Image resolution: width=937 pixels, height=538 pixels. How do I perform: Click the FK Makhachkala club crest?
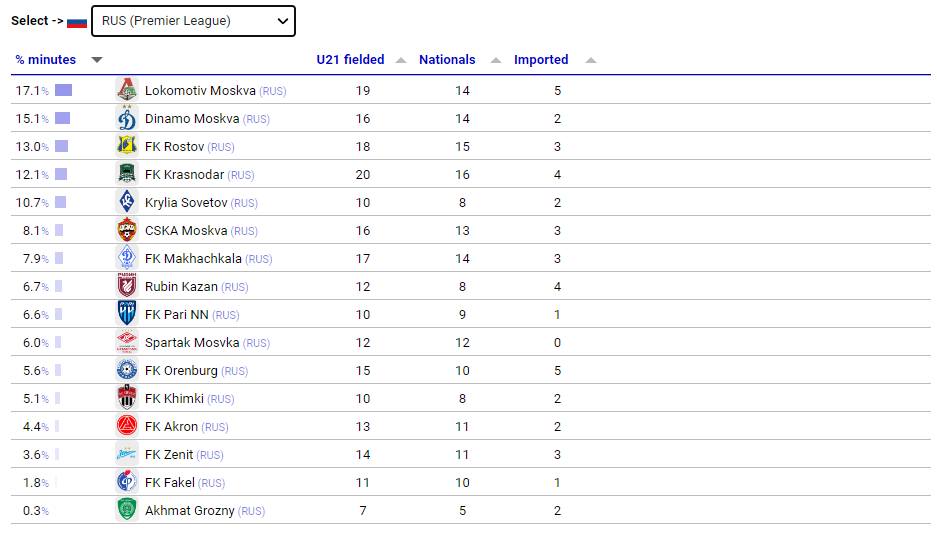(x=127, y=258)
